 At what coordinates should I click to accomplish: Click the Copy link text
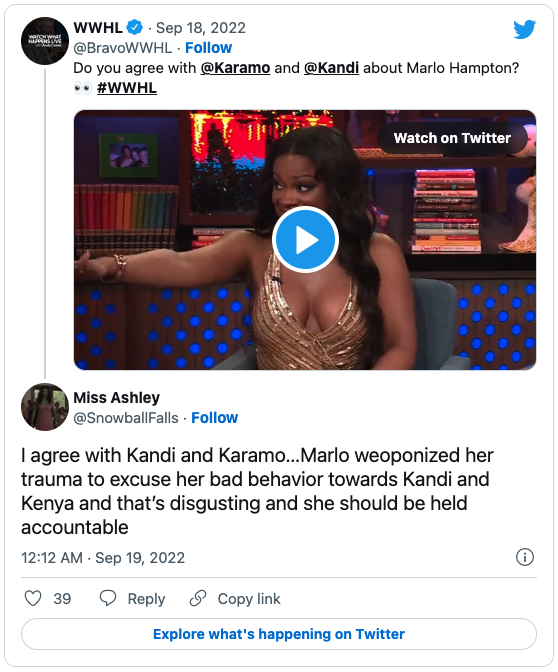[x=249, y=599]
